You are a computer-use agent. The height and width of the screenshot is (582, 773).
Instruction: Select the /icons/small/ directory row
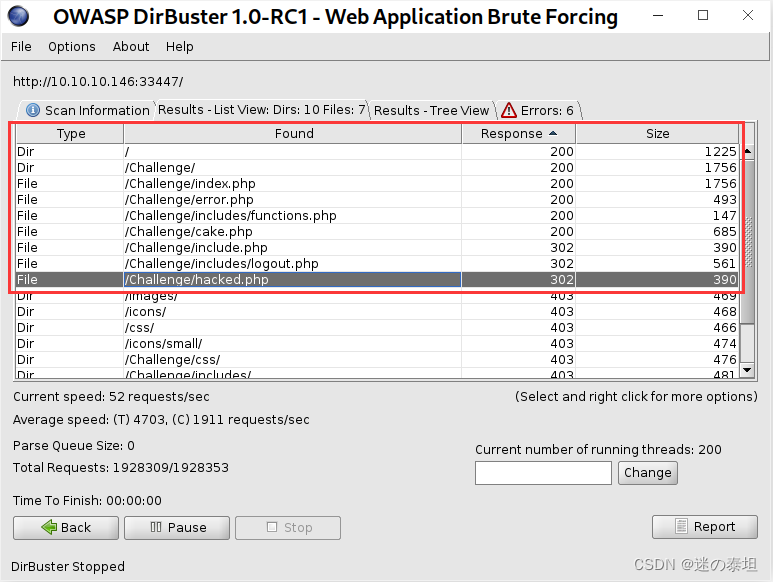pyautogui.click(x=377, y=343)
